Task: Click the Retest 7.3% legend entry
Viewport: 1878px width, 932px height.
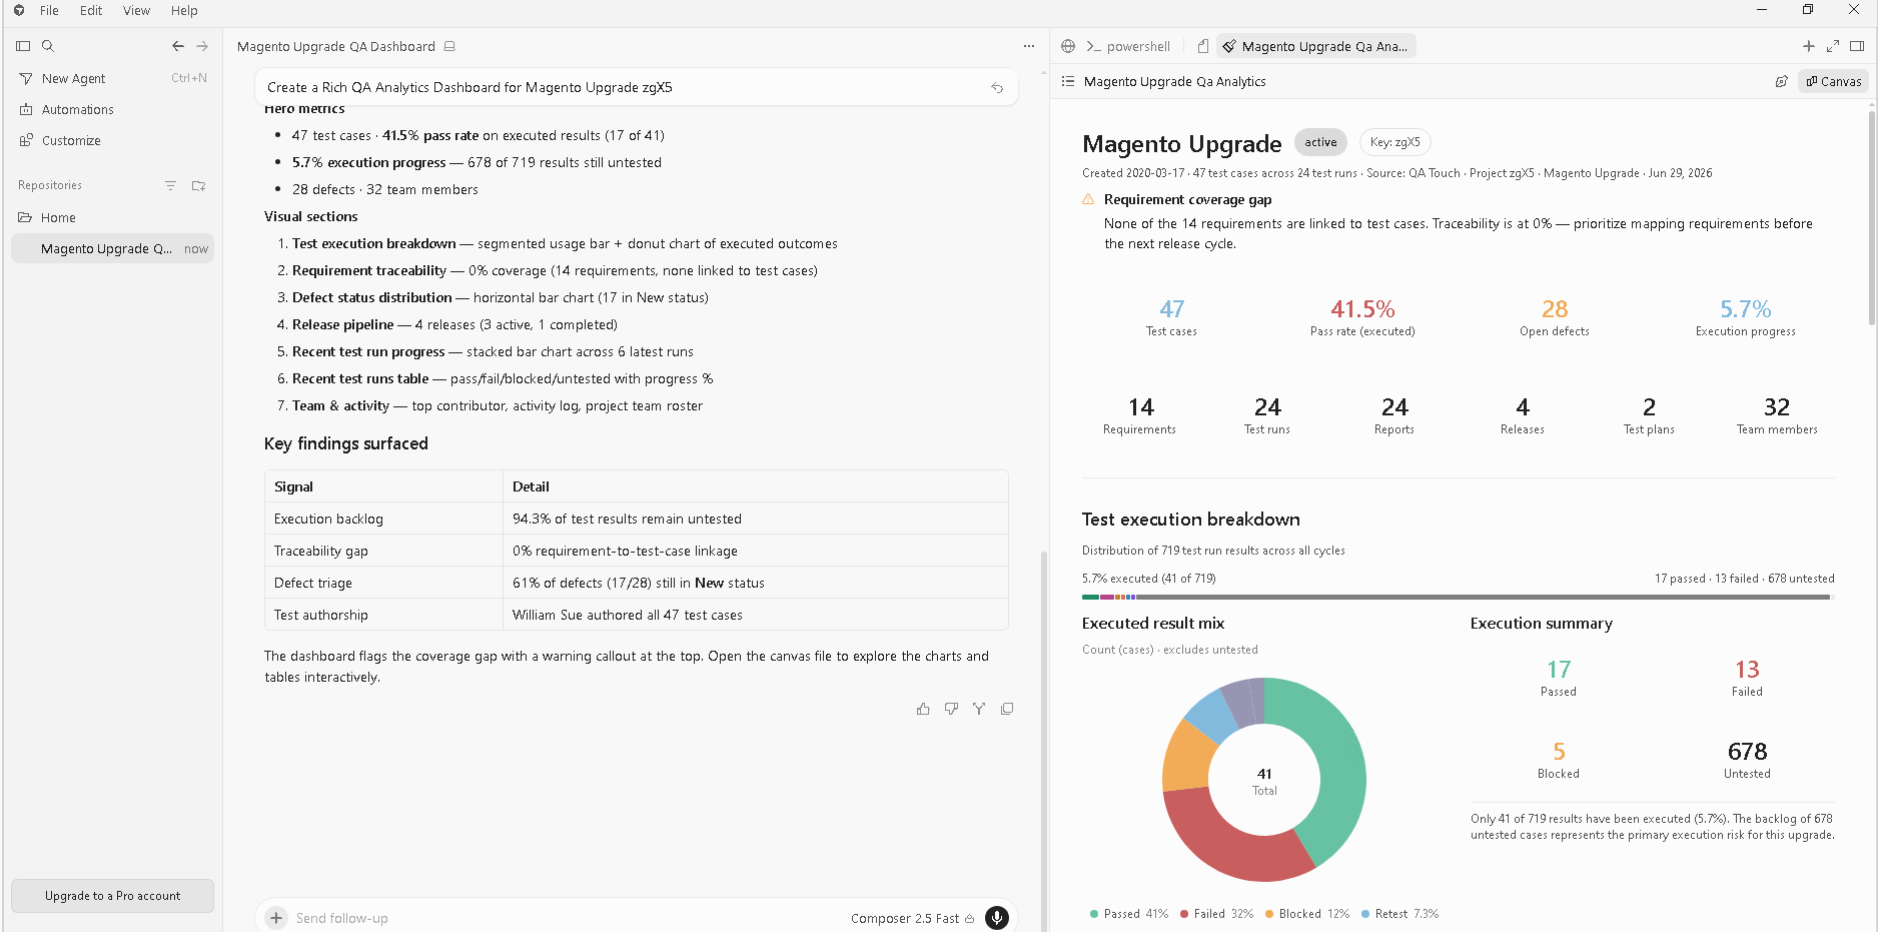Action: point(1399,914)
